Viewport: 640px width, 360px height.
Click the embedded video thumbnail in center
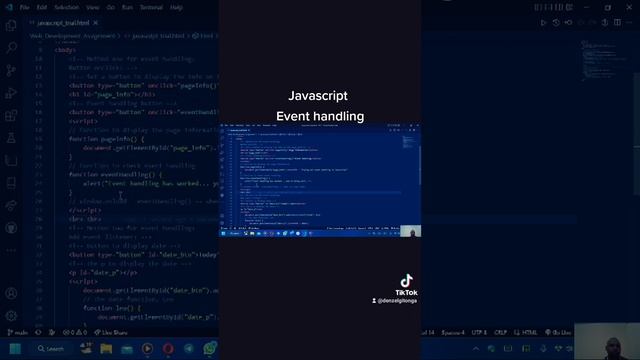point(320,180)
